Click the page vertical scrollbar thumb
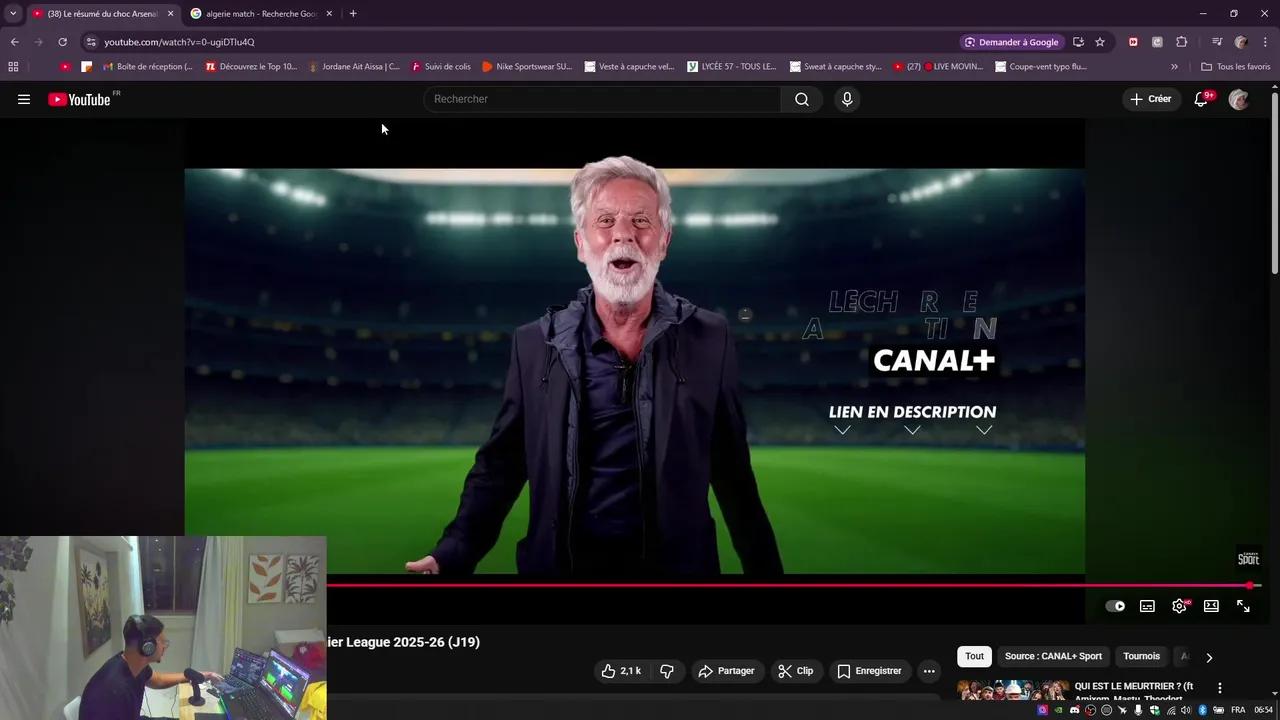Image resolution: width=1280 pixels, height=720 pixels. click(1275, 182)
